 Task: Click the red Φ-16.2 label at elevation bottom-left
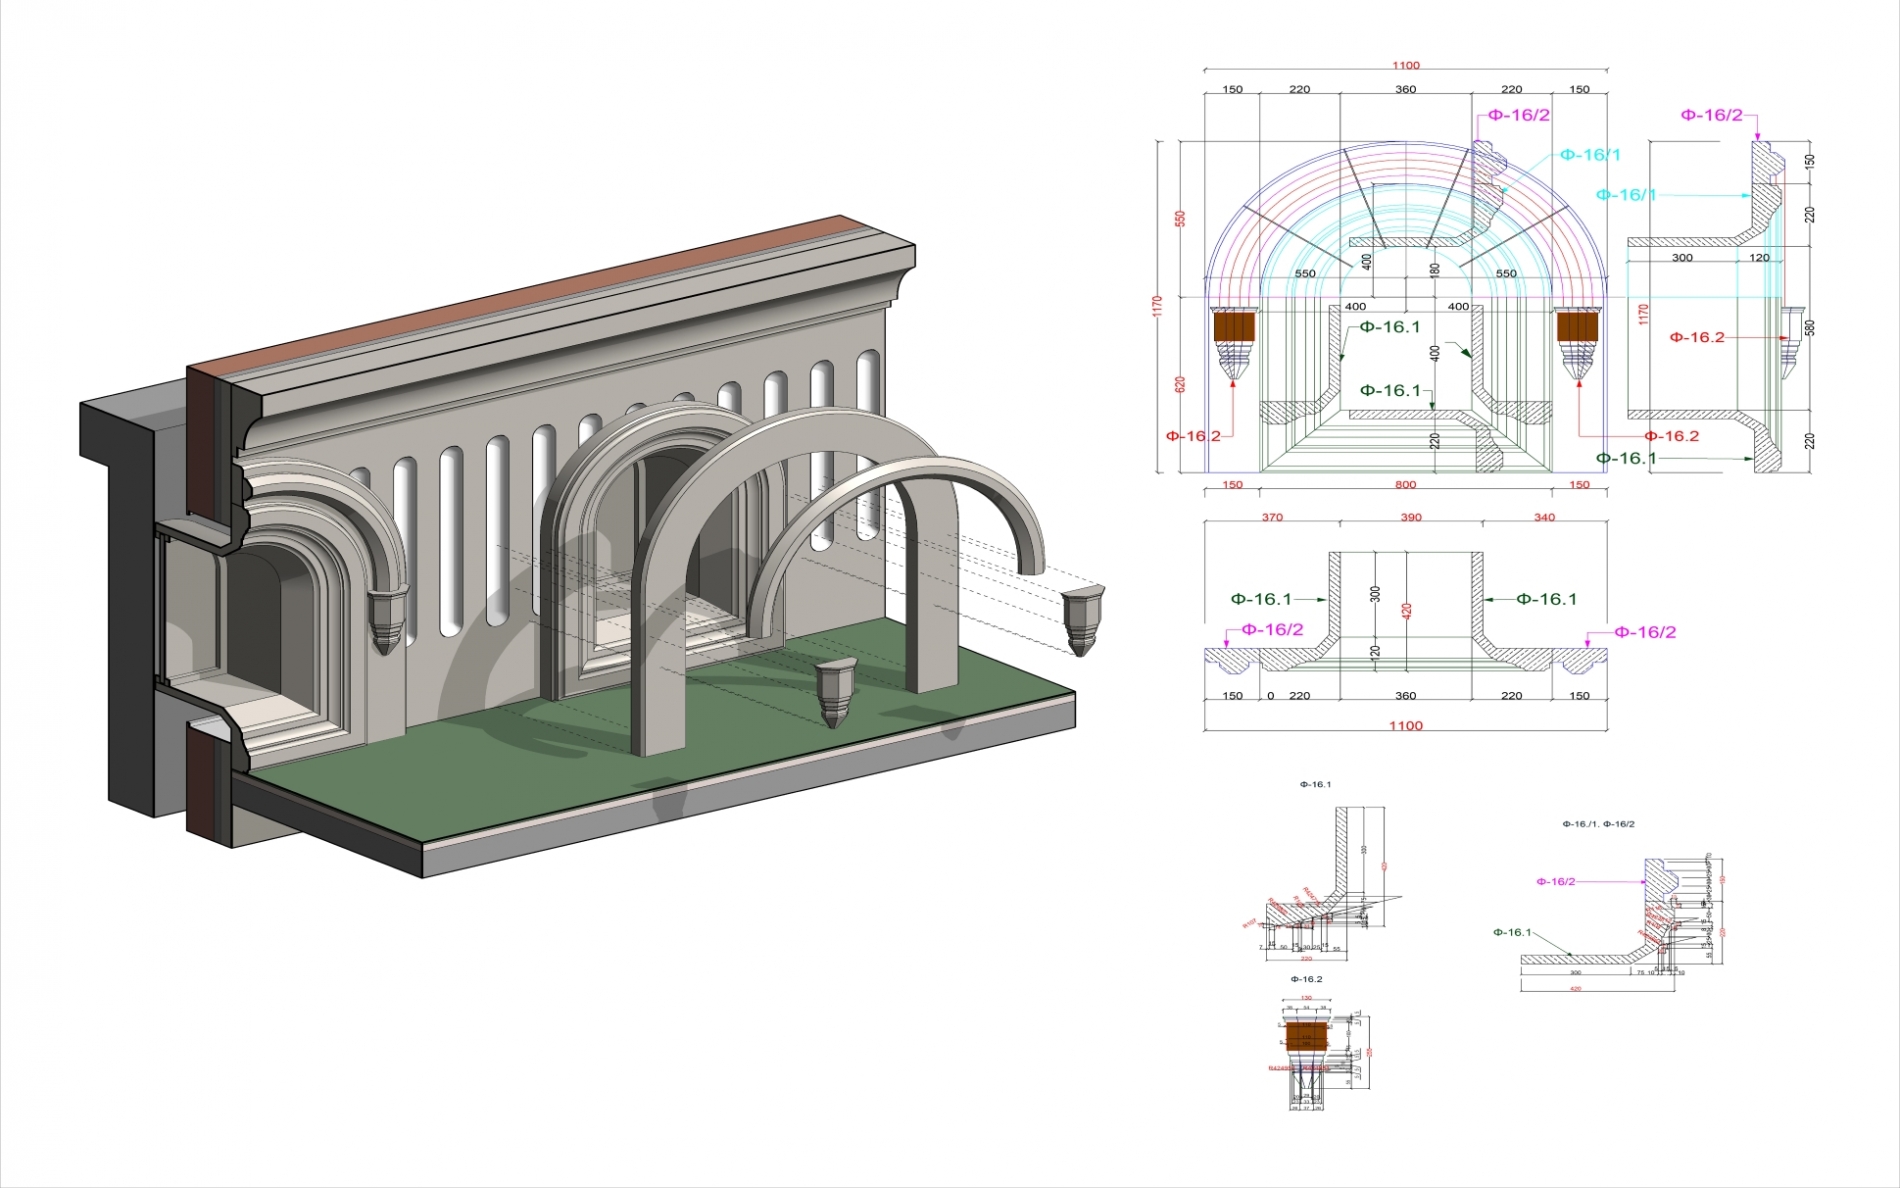pos(1193,436)
